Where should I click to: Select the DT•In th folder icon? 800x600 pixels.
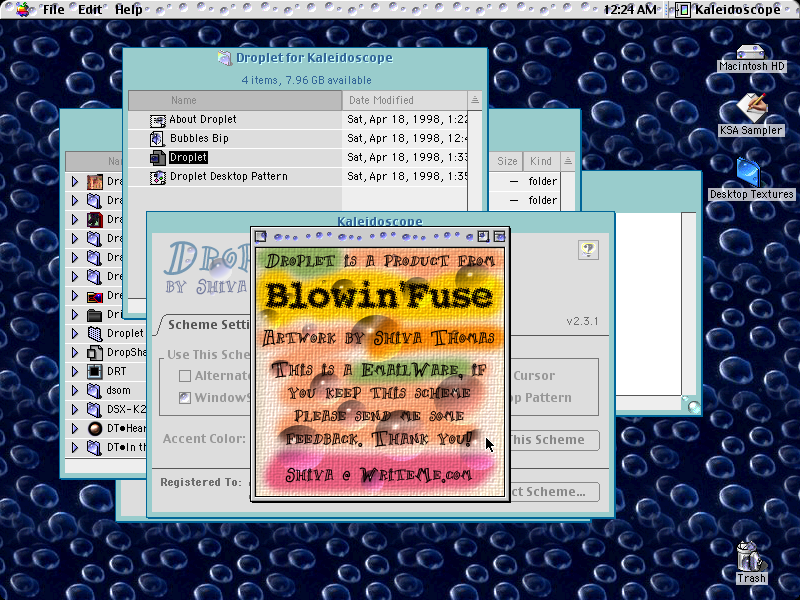click(95, 448)
